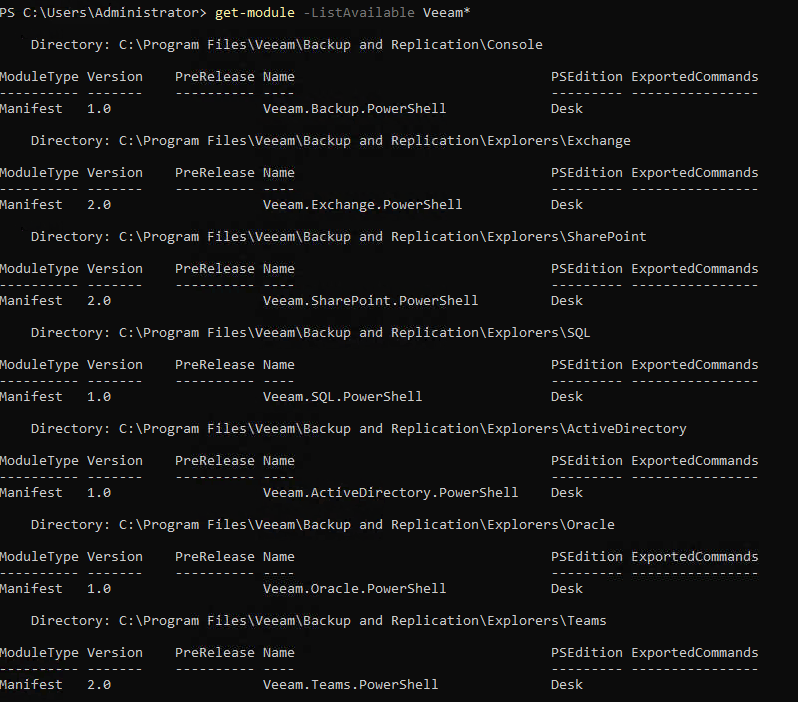The height and width of the screenshot is (702, 798).
Task: Select the Veeam.ActiveDirectory.PowerShell module name
Action: pyautogui.click(x=390, y=493)
